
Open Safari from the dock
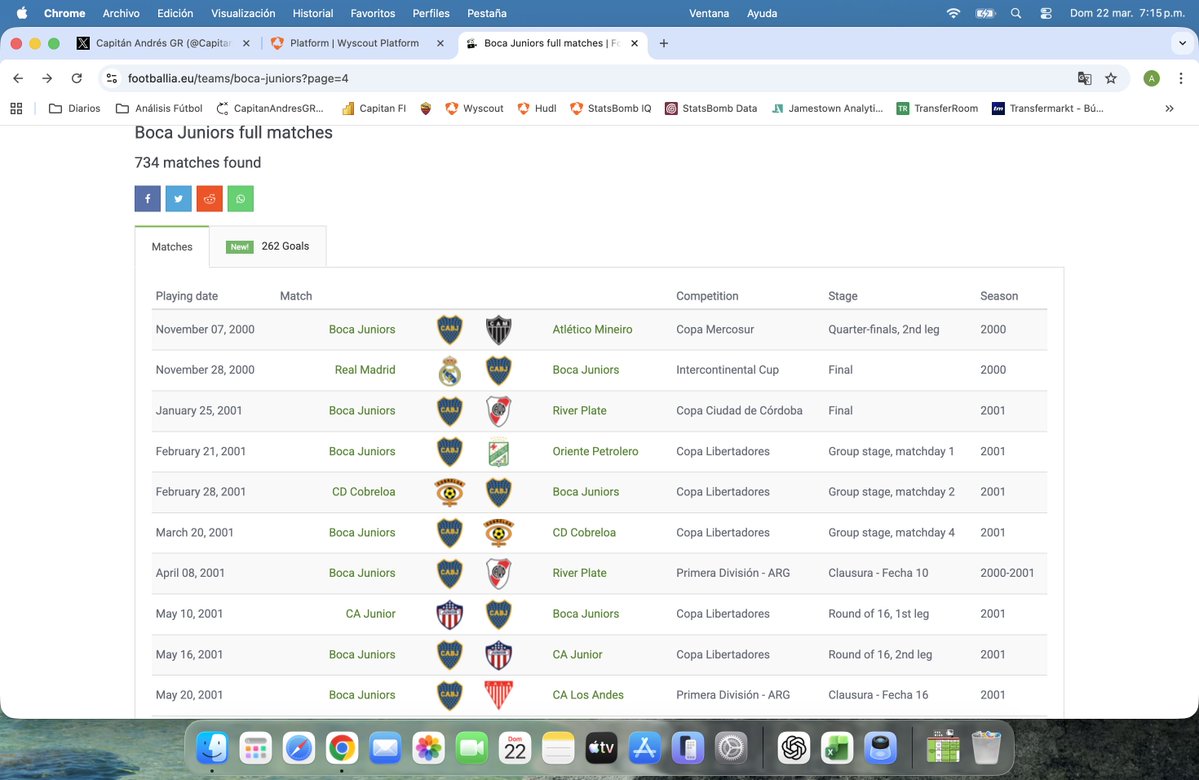pyautogui.click(x=299, y=747)
